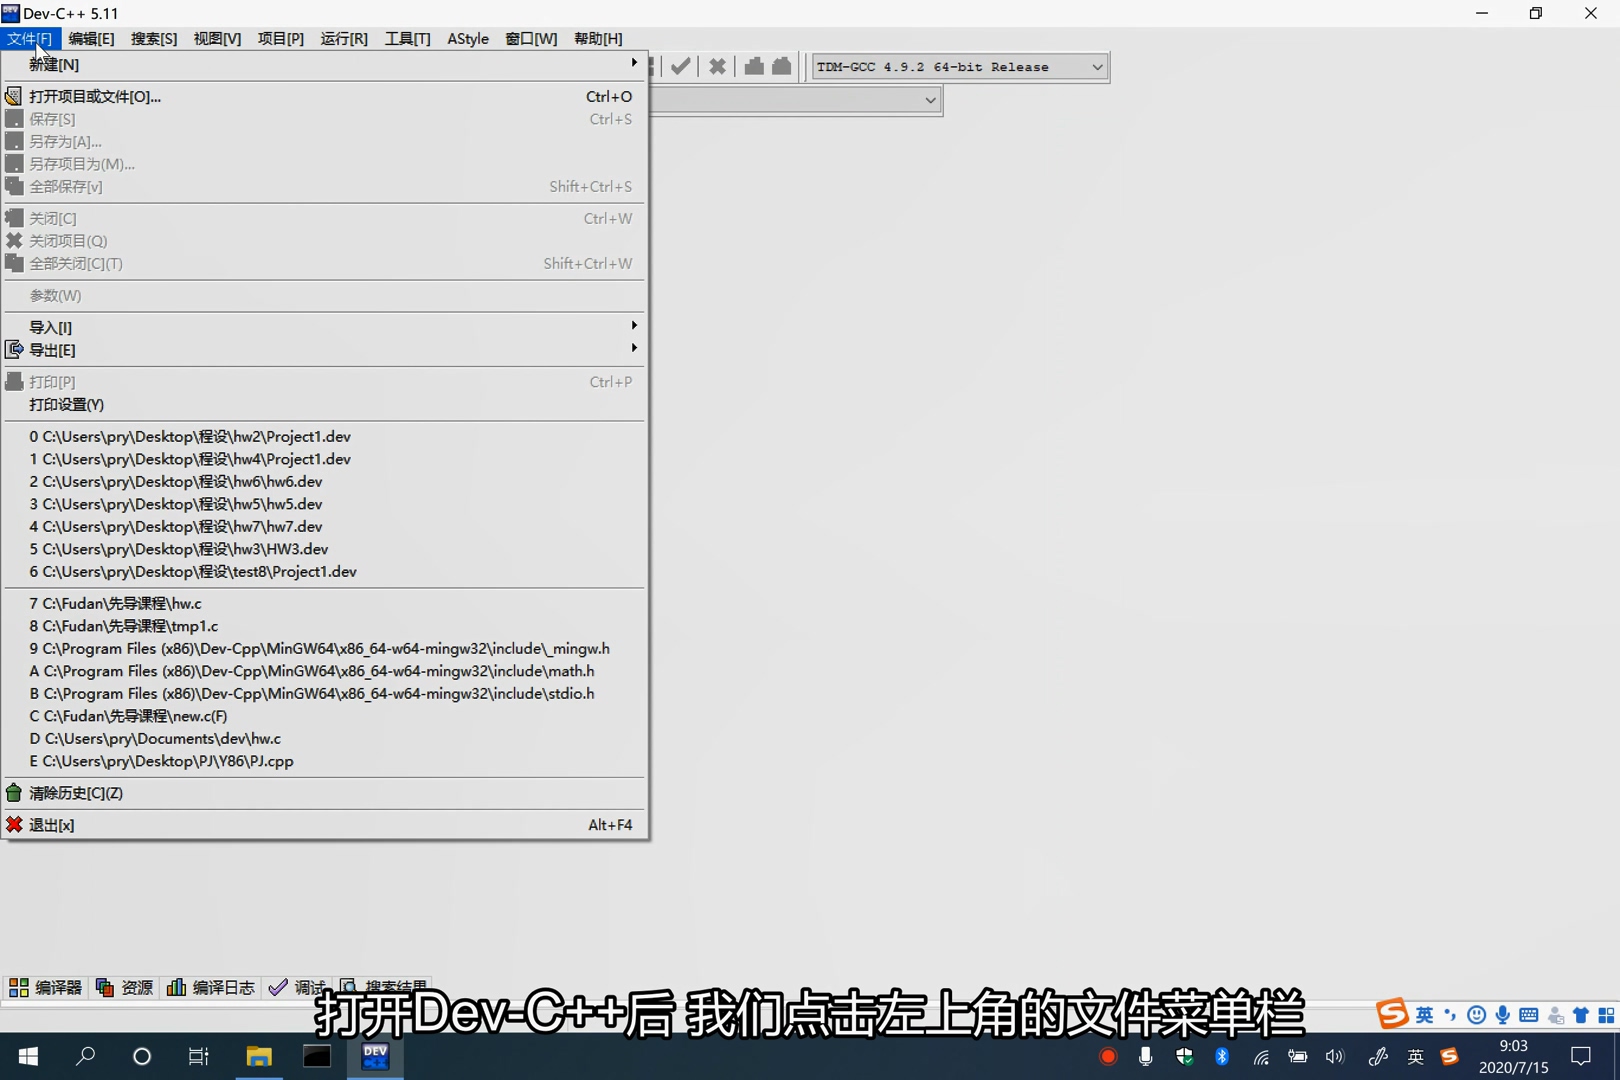The height and width of the screenshot is (1080, 1620).
Task: Open the 工具[T] menu
Action: pyautogui.click(x=407, y=38)
